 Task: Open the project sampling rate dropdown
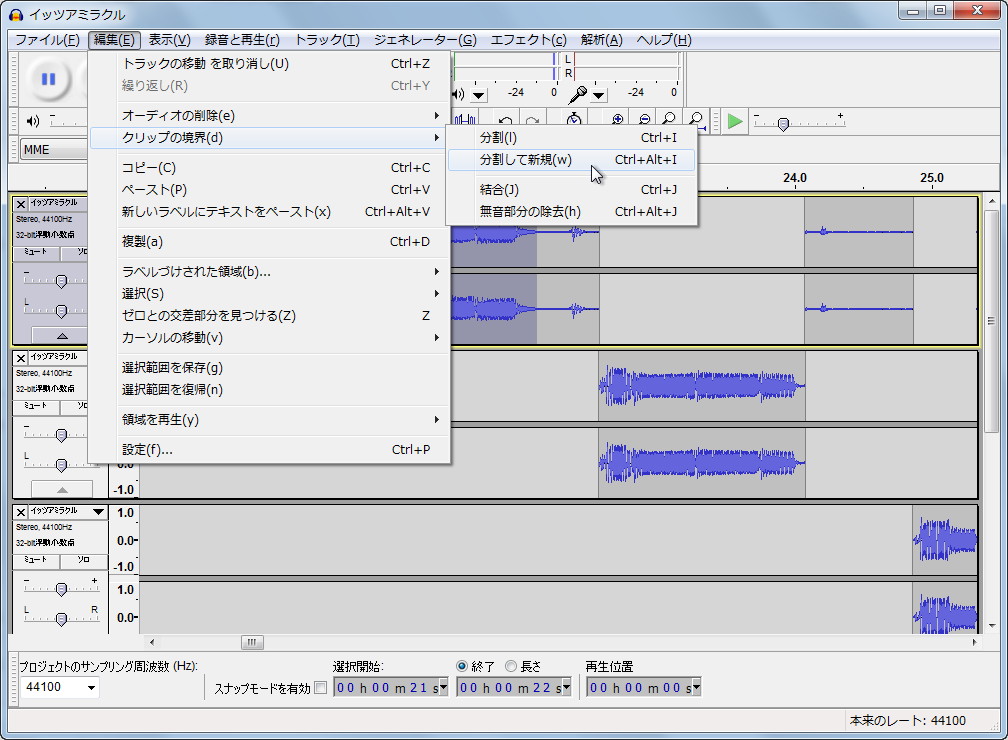pos(91,688)
